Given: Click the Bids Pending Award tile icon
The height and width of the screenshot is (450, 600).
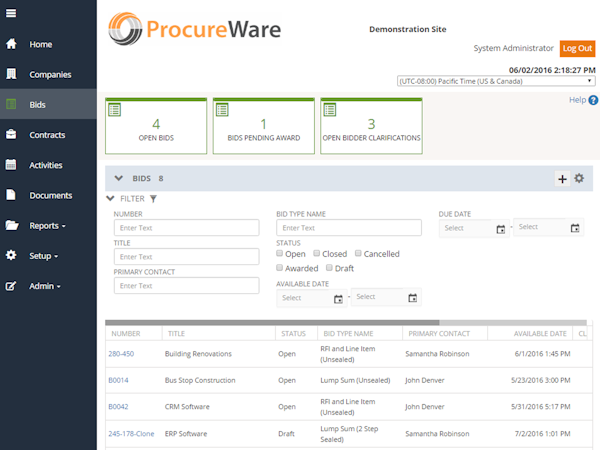Looking at the screenshot, I should tap(222, 110).
